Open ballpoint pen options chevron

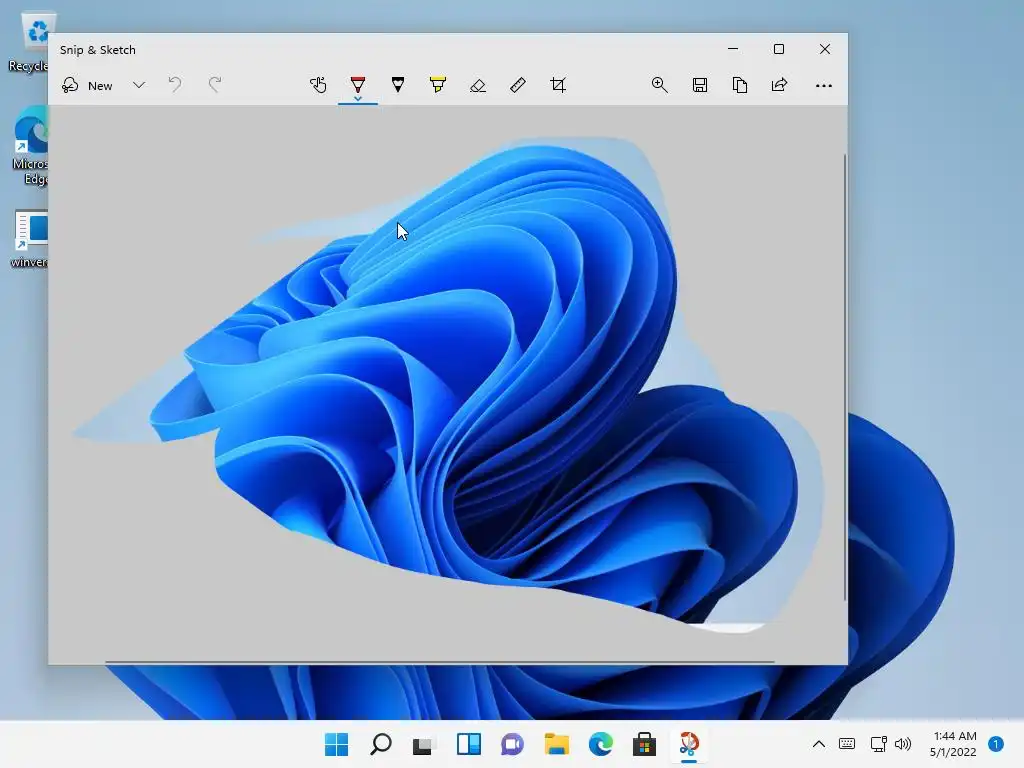pyautogui.click(x=358, y=98)
